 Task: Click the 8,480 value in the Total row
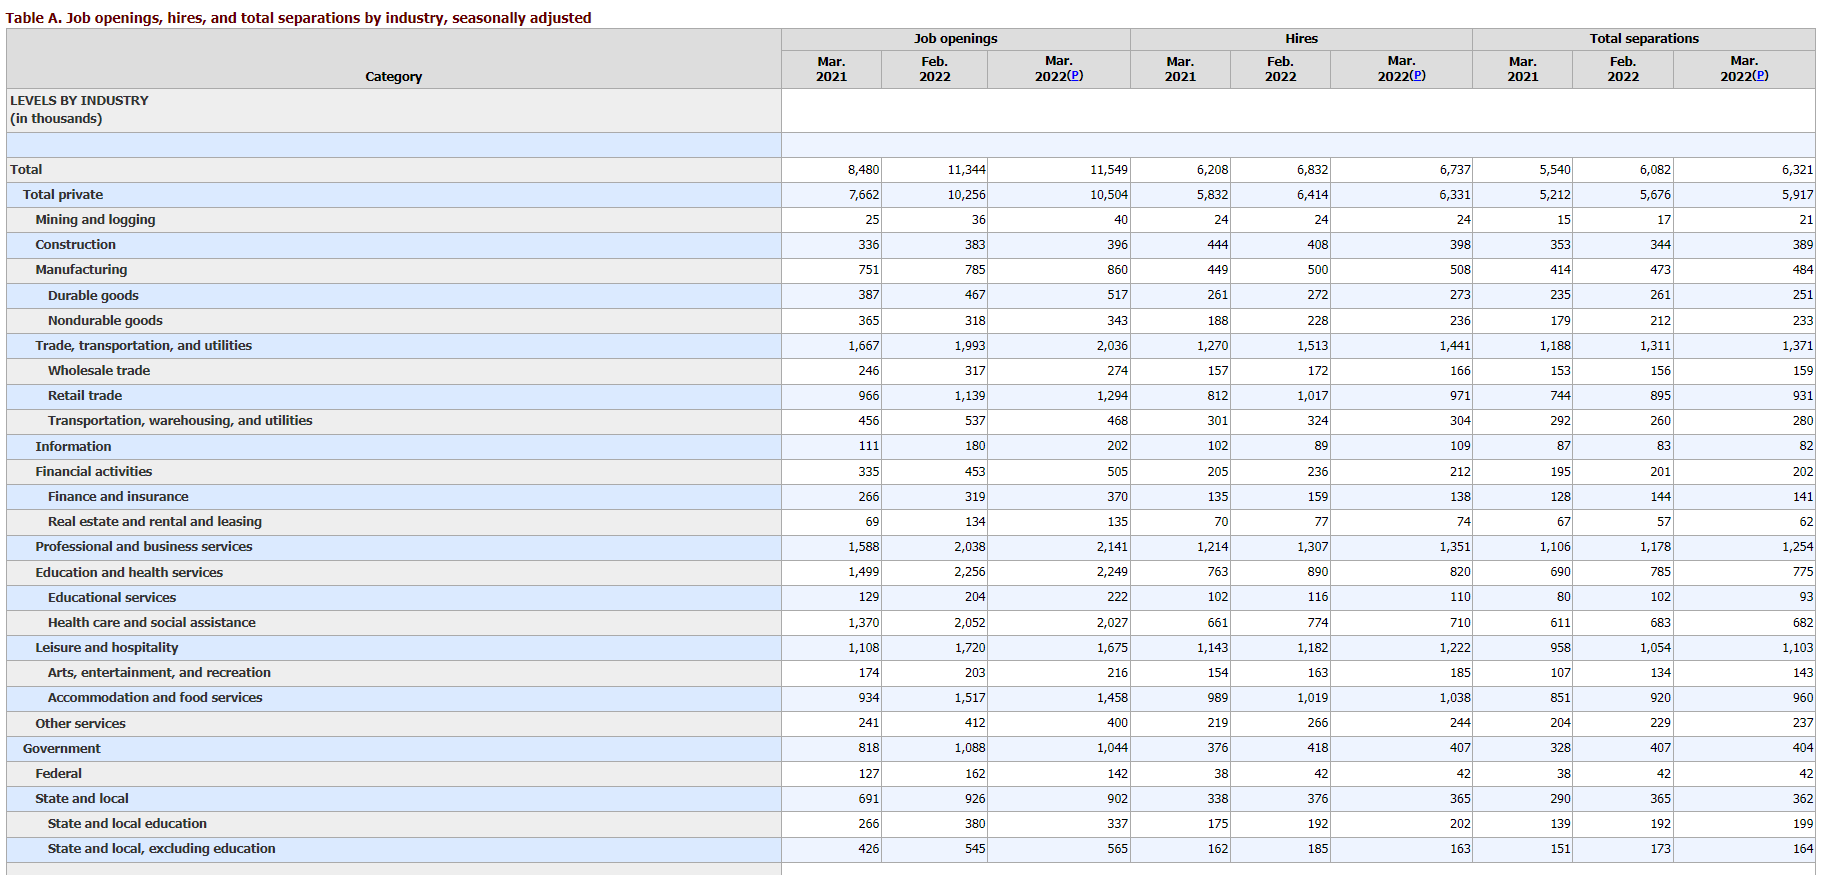864,170
